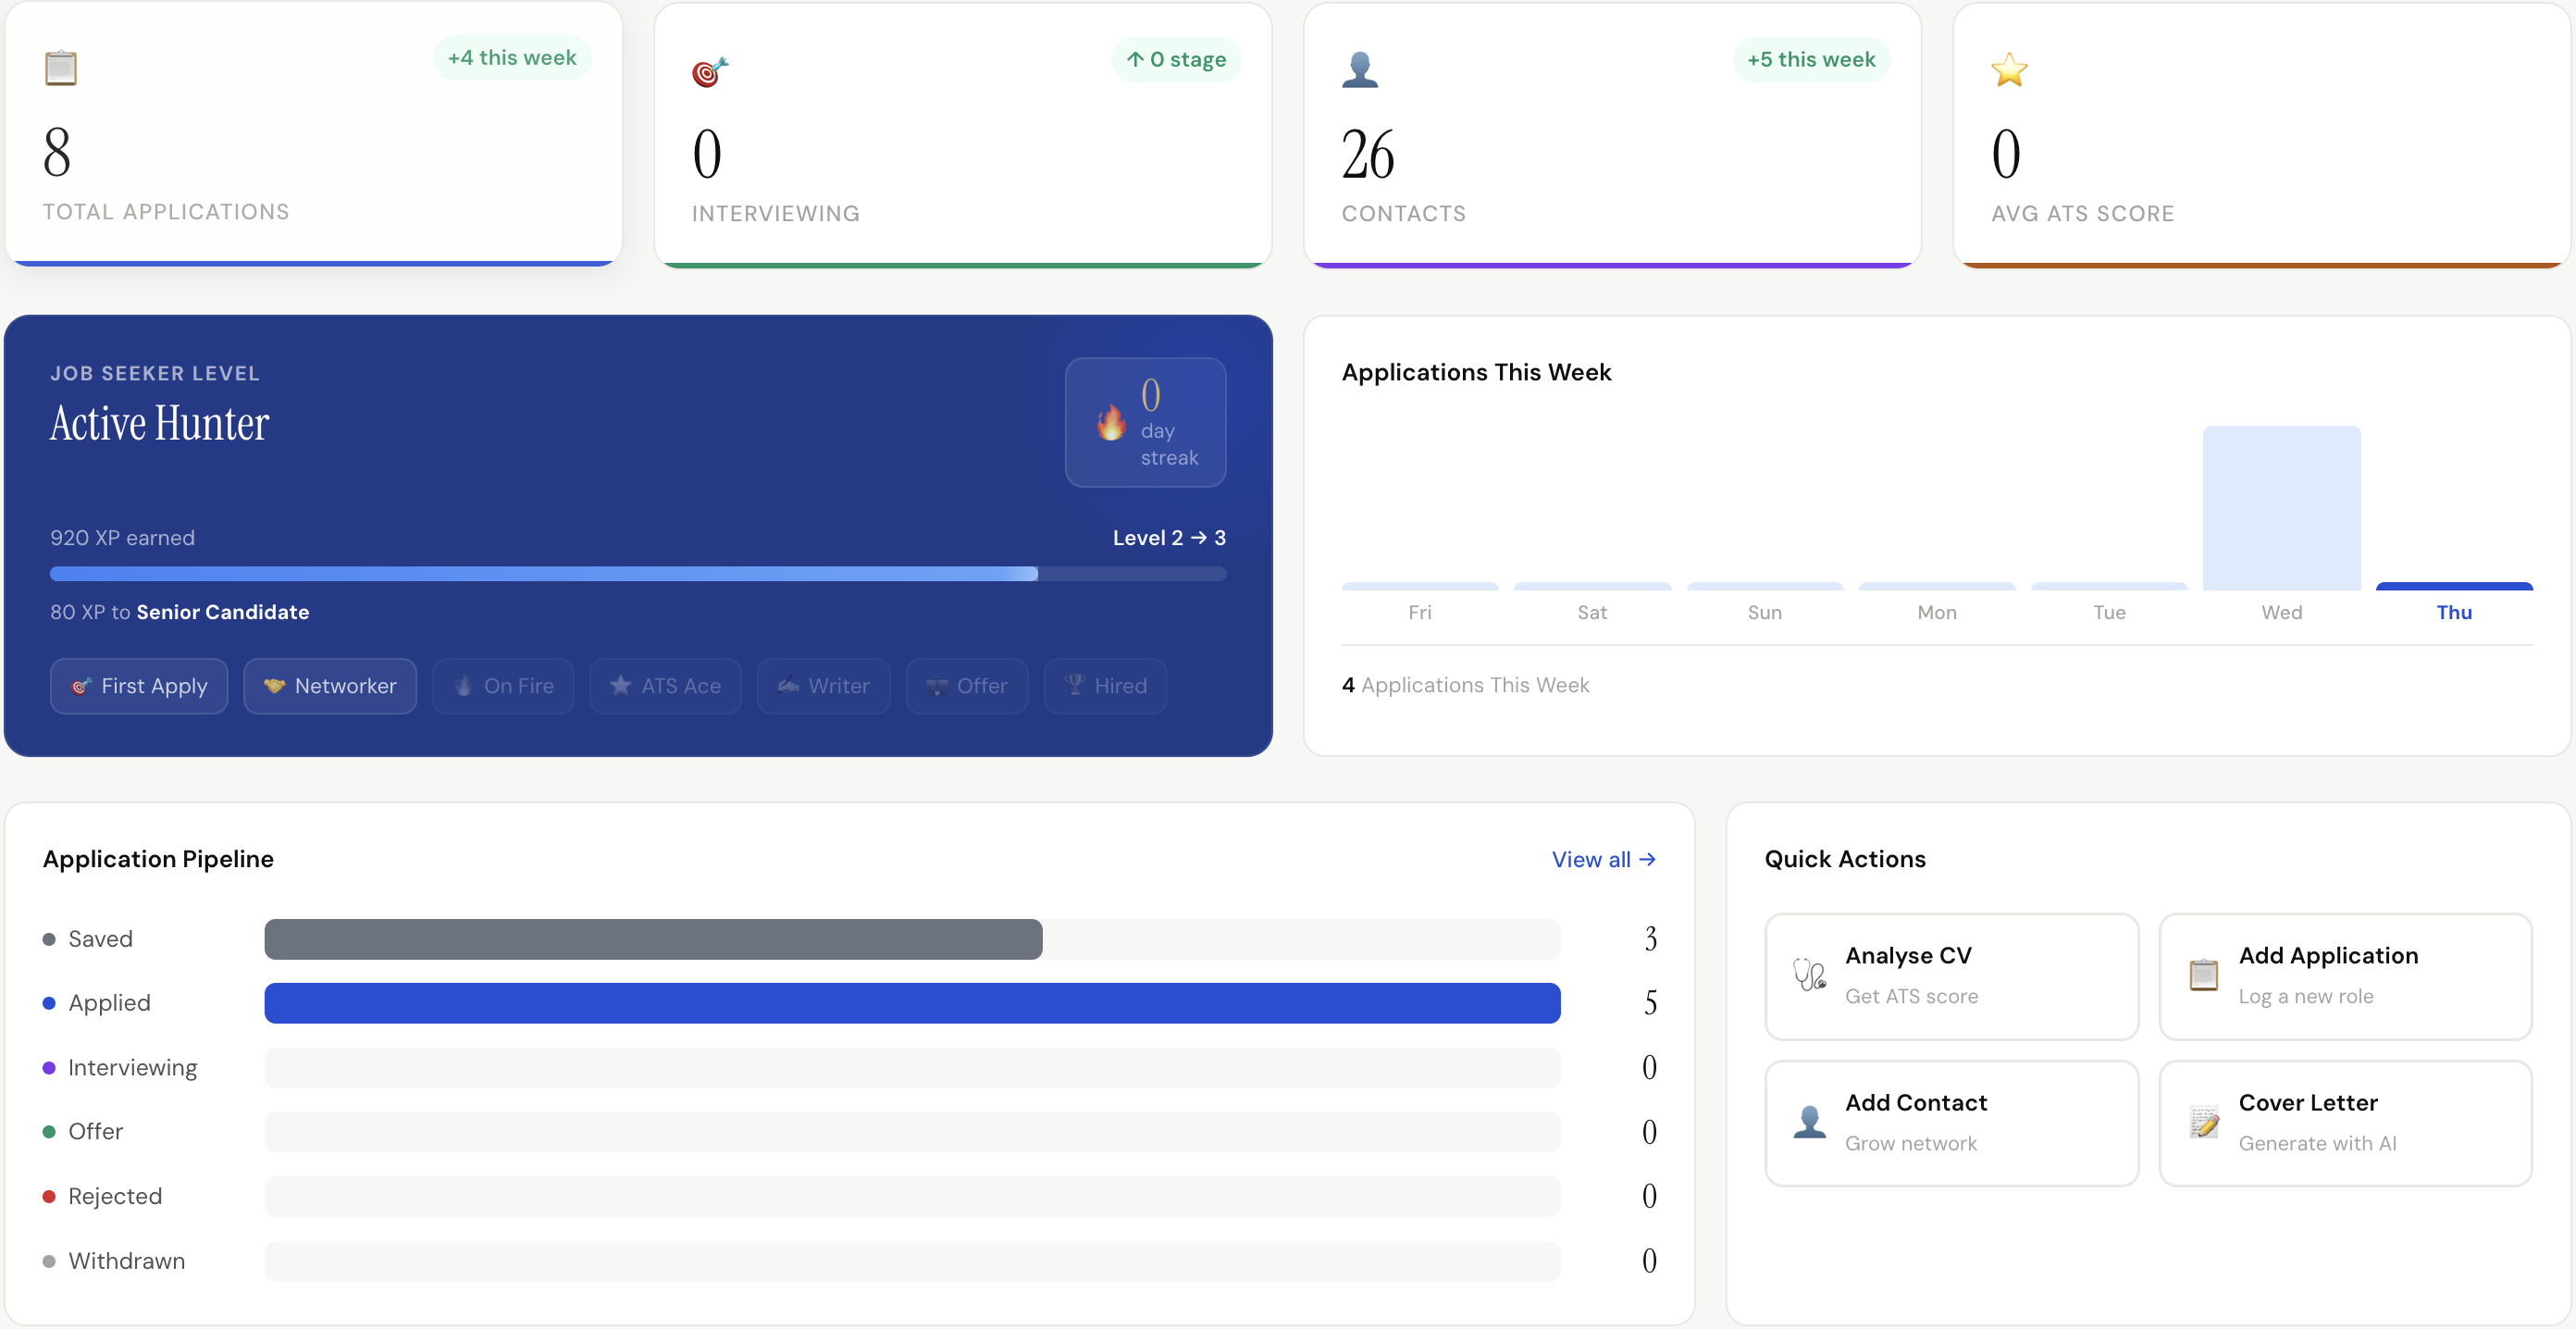Click the Mon bar in weekly chart
Viewport: 2576px width, 1329px height.
coord(1936,586)
